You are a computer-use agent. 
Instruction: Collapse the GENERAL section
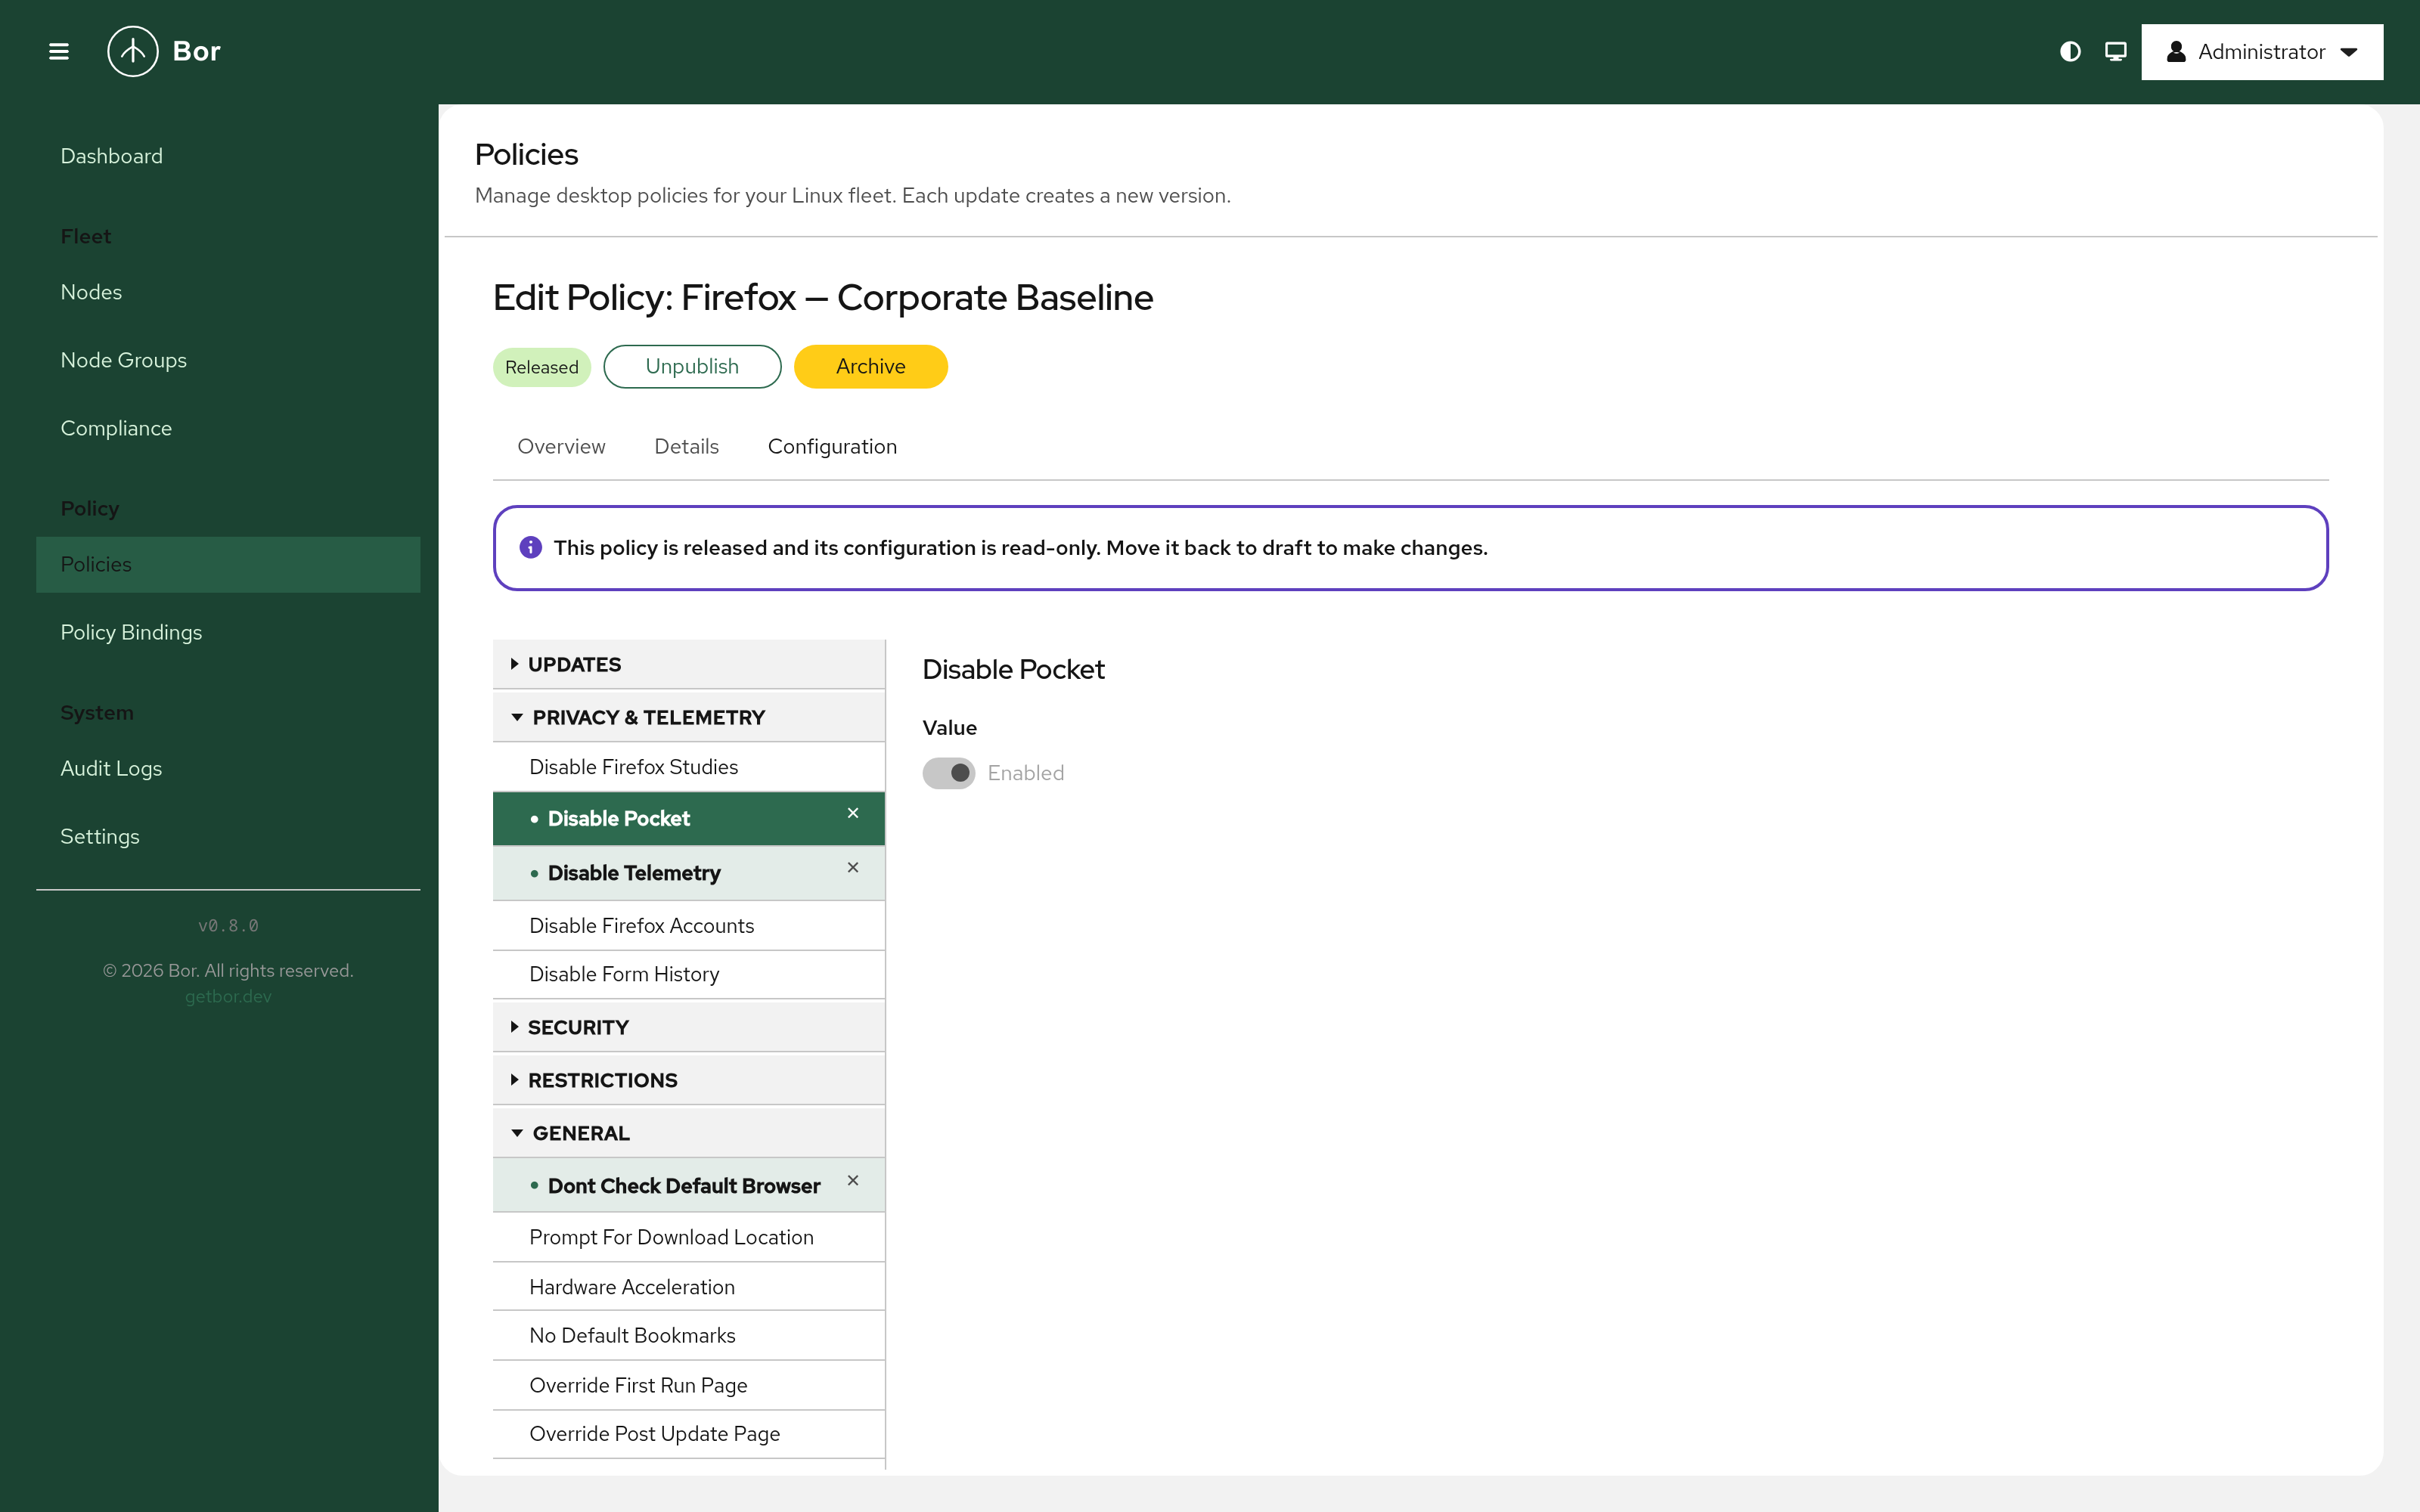(689, 1133)
